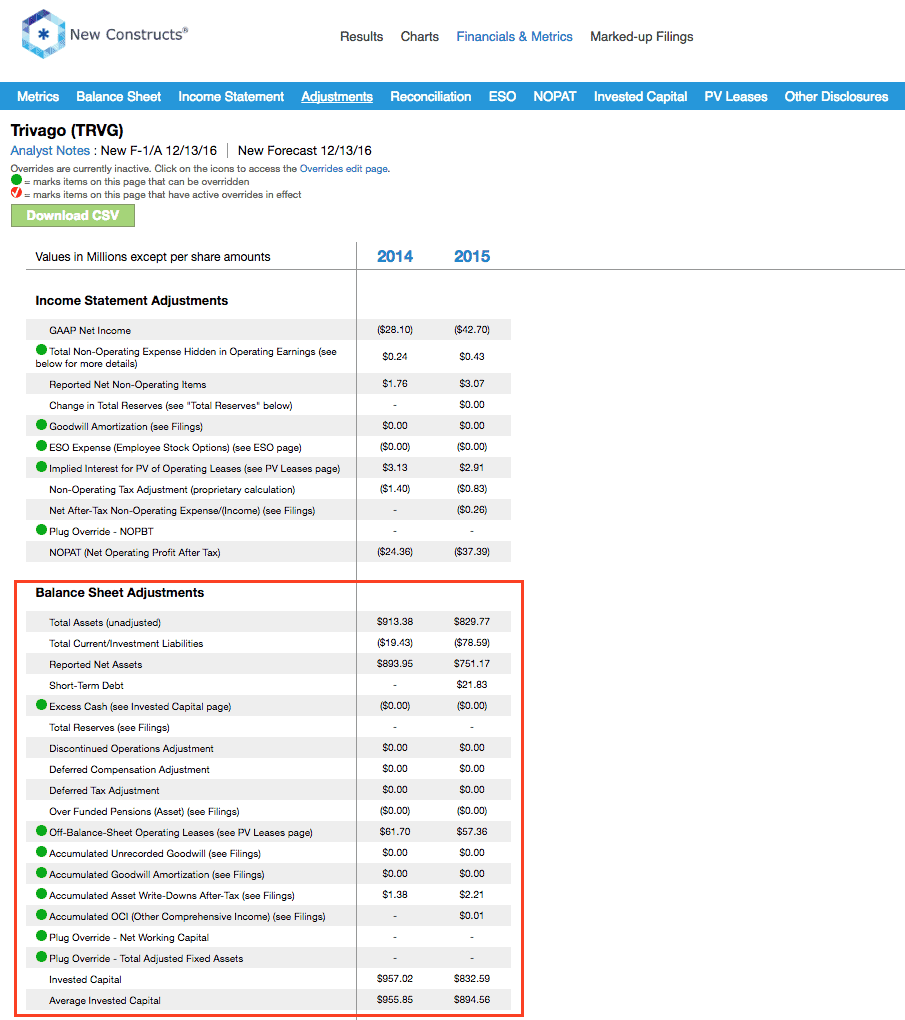The image size is (905, 1020).
Task: Switch to the Metrics tab
Action: [x=38, y=96]
